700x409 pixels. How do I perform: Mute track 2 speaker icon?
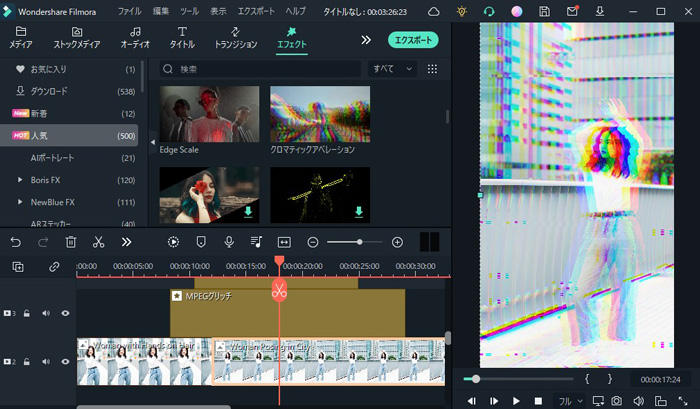(46, 361)
